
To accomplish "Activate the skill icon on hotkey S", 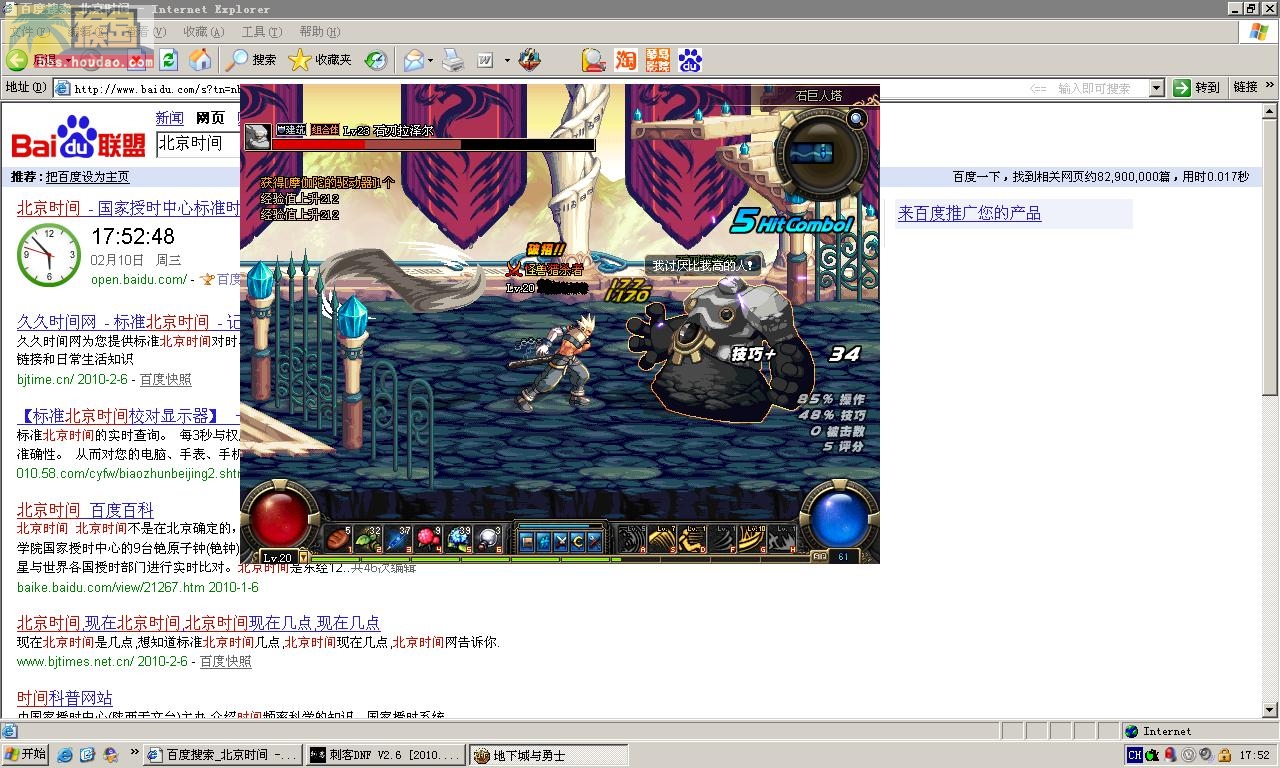I will click(x=661, y=539).
